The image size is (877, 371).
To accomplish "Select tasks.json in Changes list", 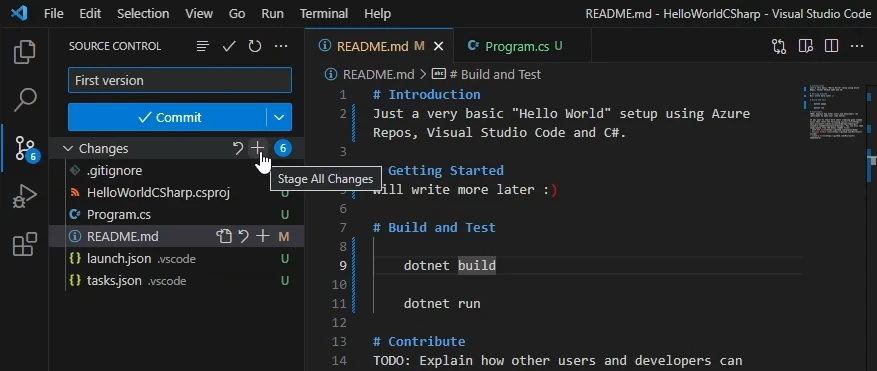I will pyautogui.click(x=177, y=281).
